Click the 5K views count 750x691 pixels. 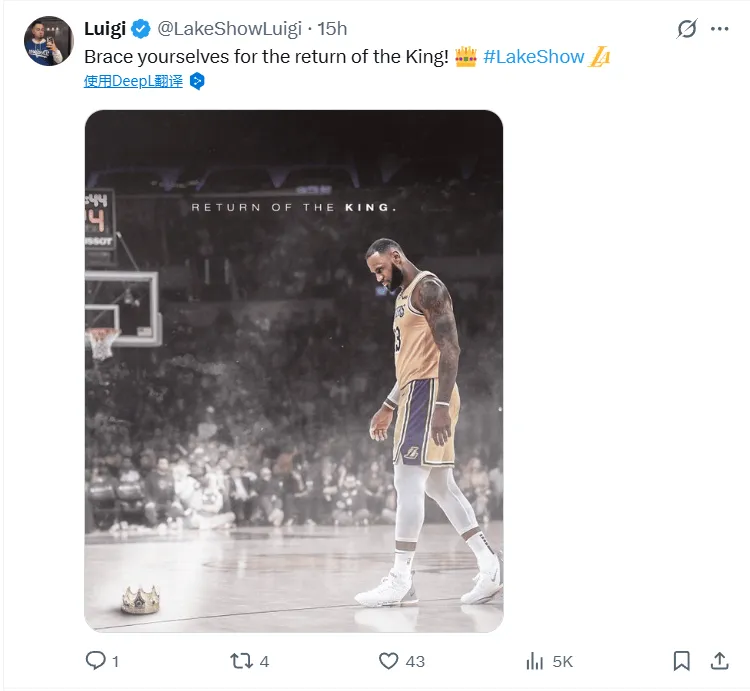[x=562, y=661]
